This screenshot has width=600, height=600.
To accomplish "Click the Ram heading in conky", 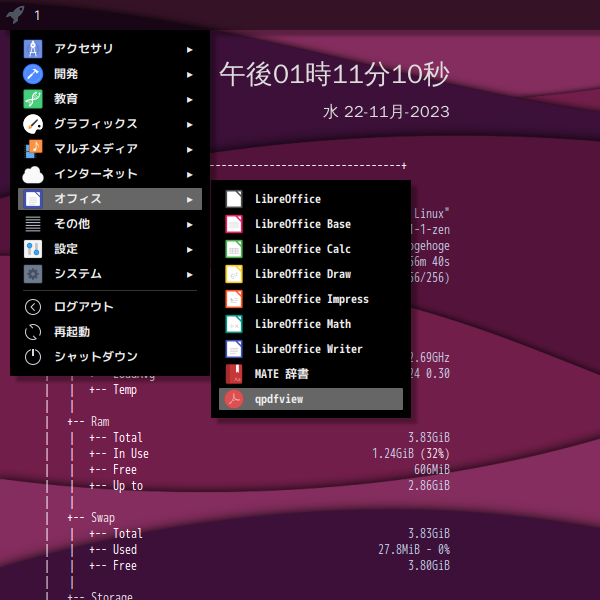I will [x=100, y=422].
